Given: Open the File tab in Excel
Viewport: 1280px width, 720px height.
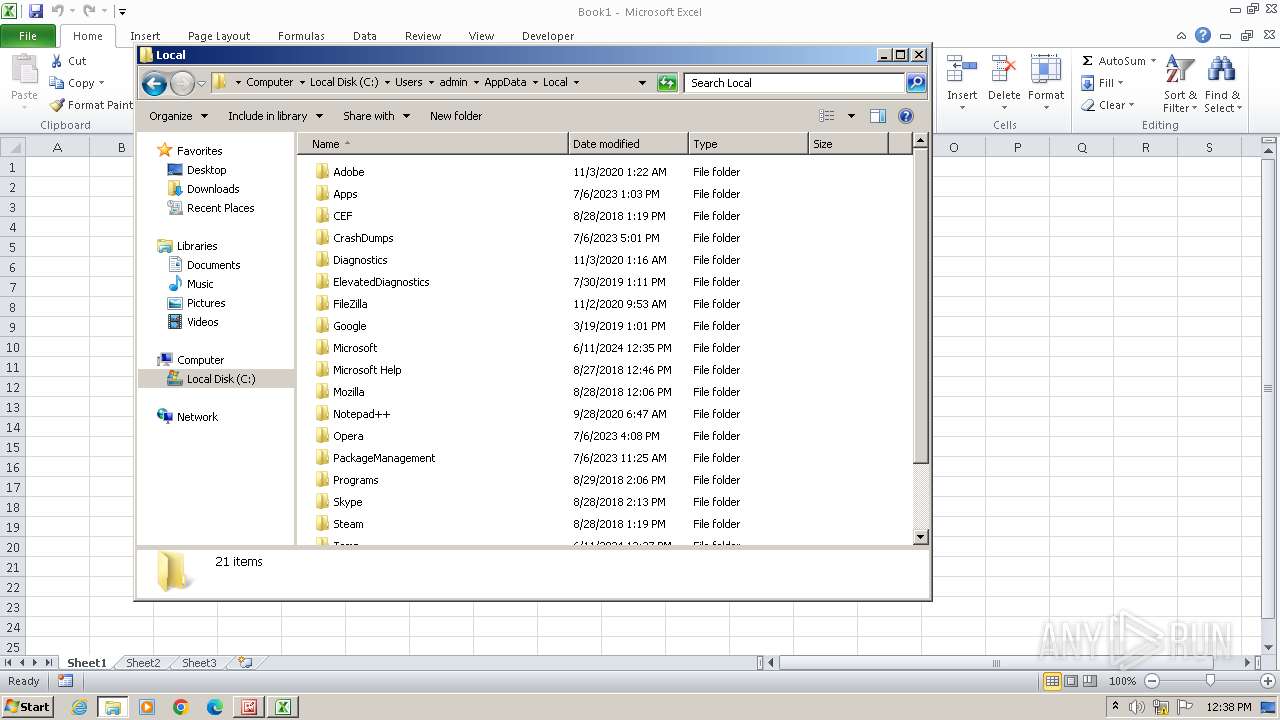Looking at the screenshot, I should (29, 35).
